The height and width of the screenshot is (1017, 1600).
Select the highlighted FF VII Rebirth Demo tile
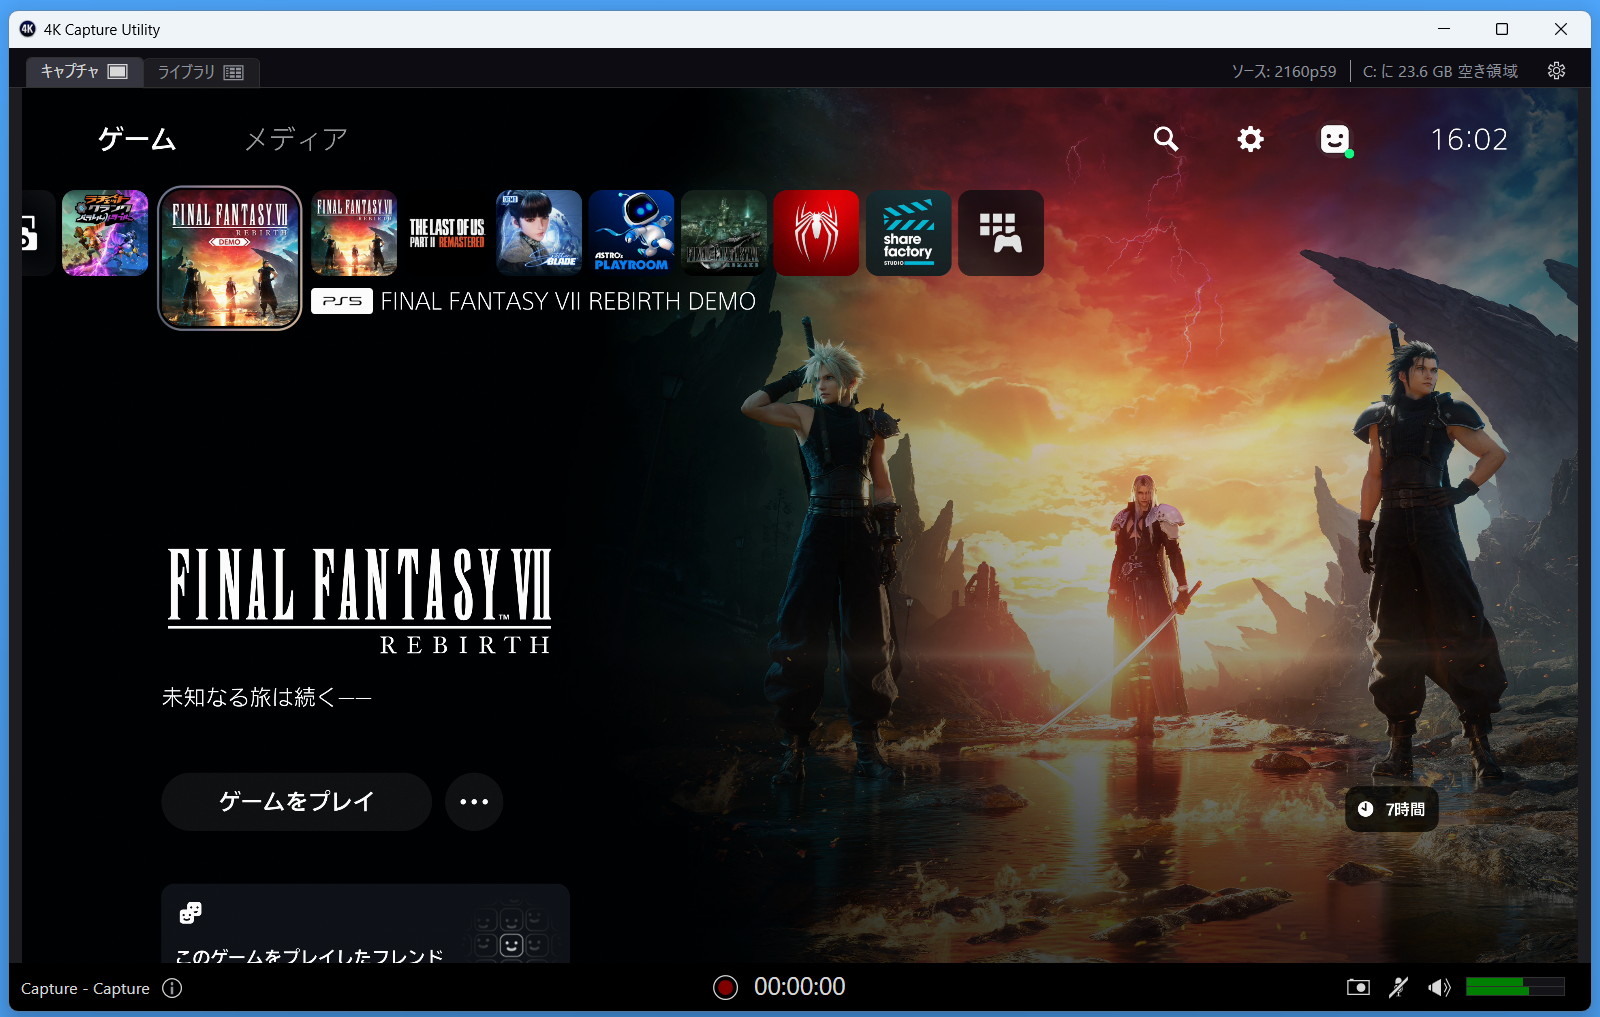point(230,258)
